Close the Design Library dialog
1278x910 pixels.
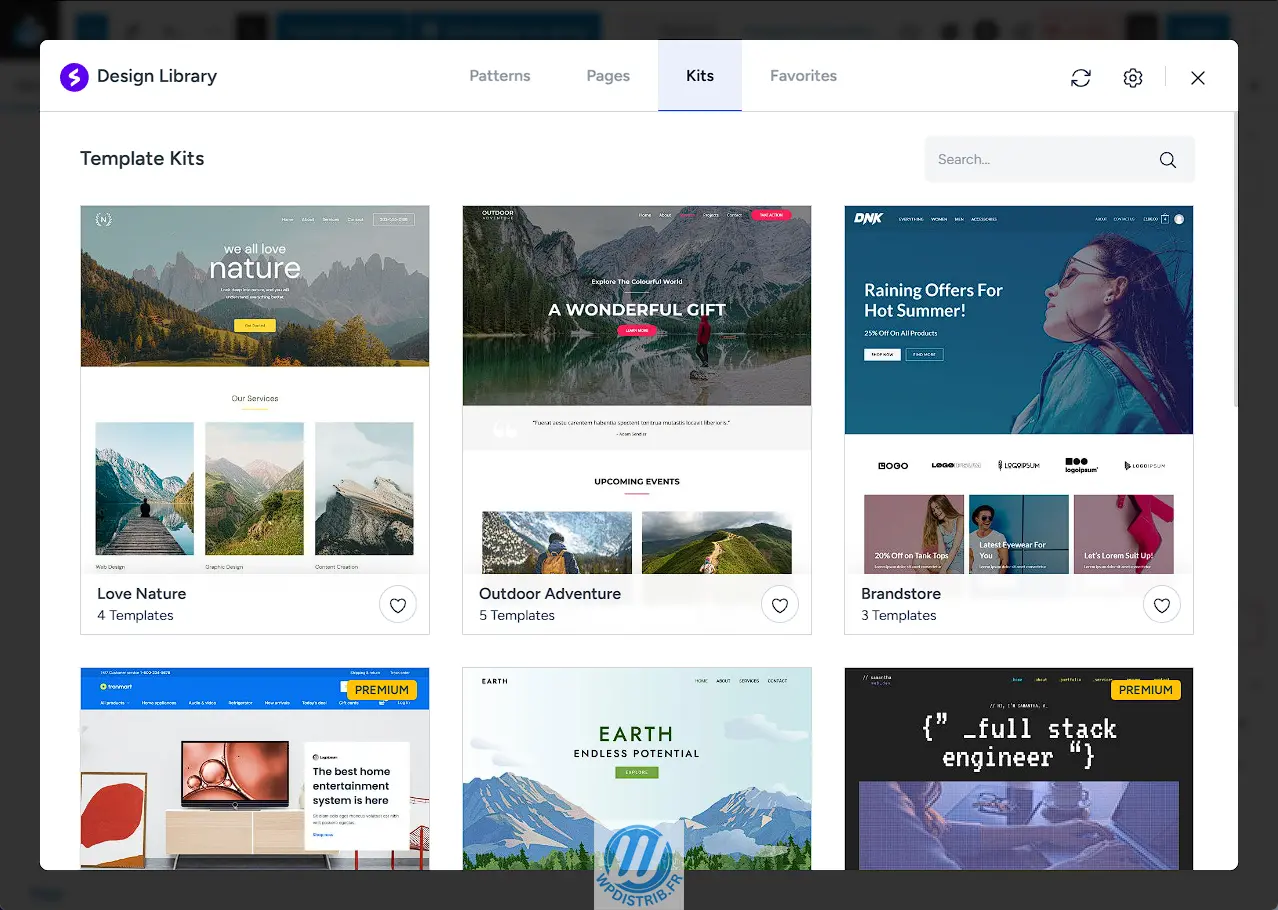1198,78
